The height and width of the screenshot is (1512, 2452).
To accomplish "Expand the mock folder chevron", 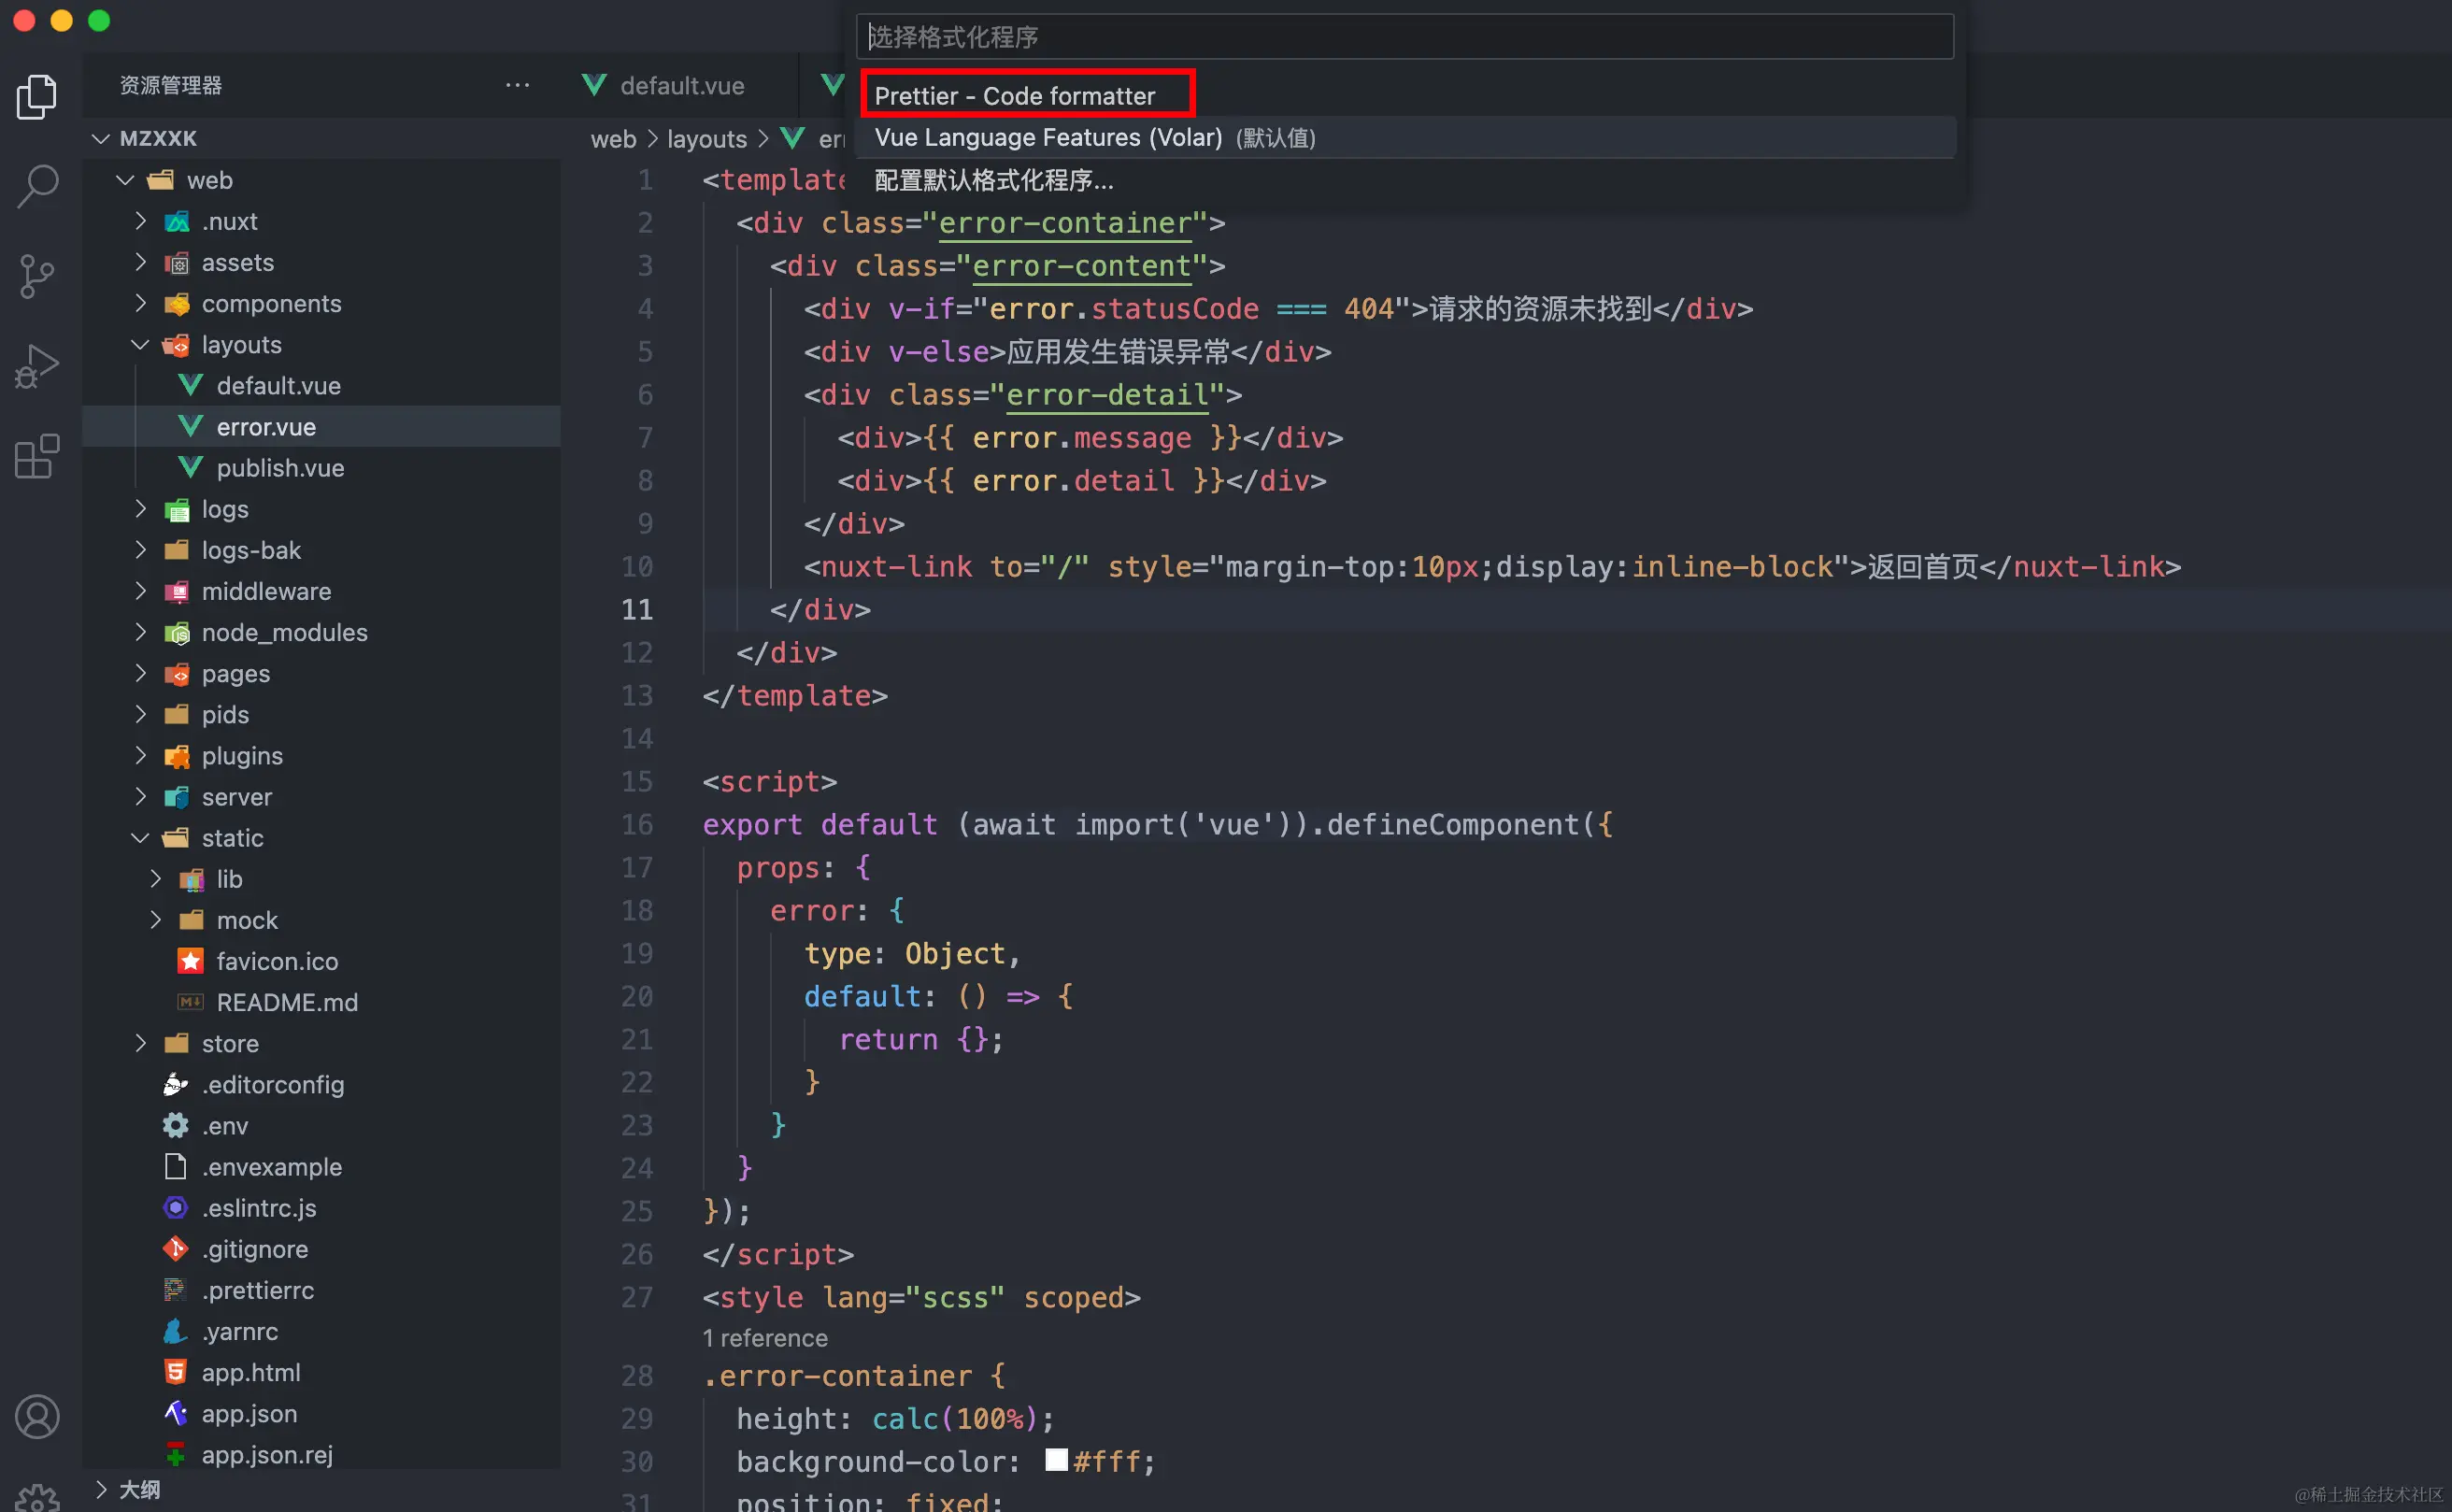I will (155, 920).
